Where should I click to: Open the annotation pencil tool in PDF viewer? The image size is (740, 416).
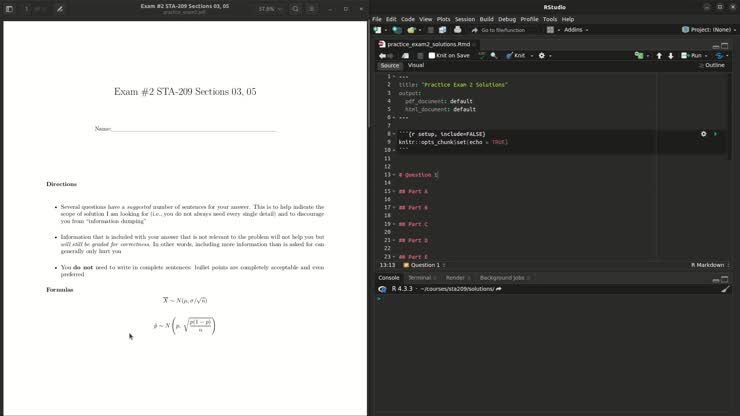coord(59,8)
